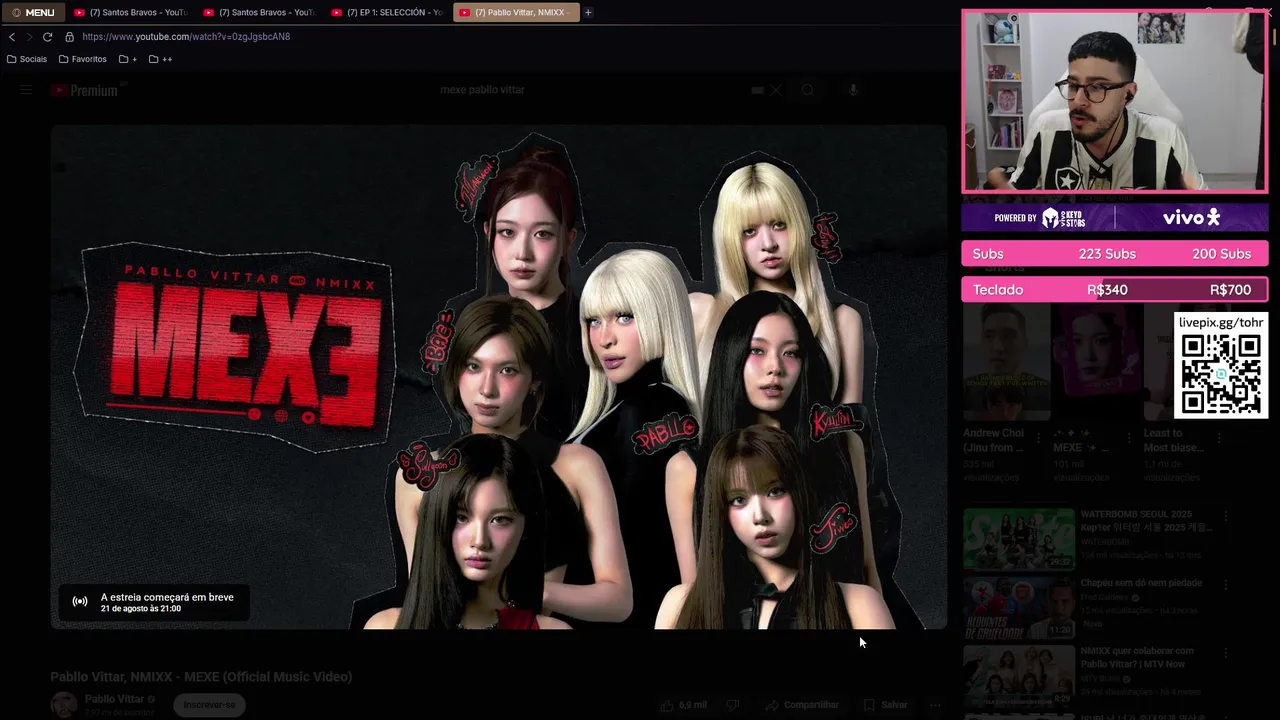Image resolution: width=1280 pixels, height=720 pixels.
Task: Open WATERBOMB SEOUL 2025 video thumbnail
Action: [x=1019, y=539]
